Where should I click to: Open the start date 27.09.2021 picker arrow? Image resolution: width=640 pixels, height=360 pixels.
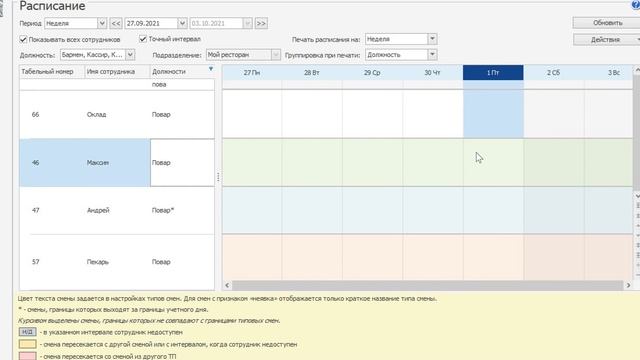[182, 23]
